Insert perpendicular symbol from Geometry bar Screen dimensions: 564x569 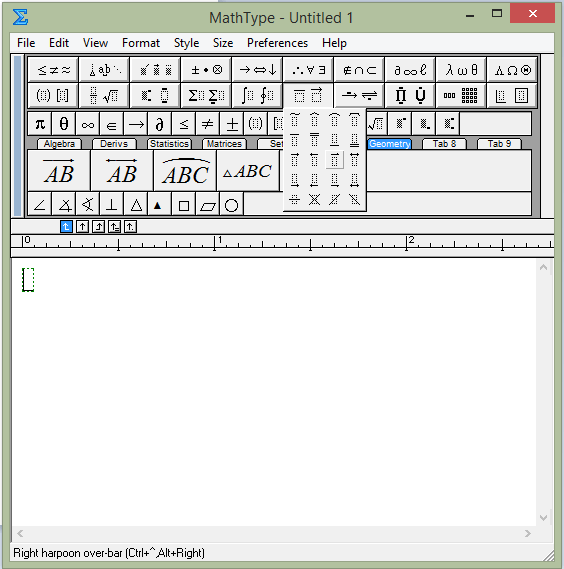pos(111,205)
